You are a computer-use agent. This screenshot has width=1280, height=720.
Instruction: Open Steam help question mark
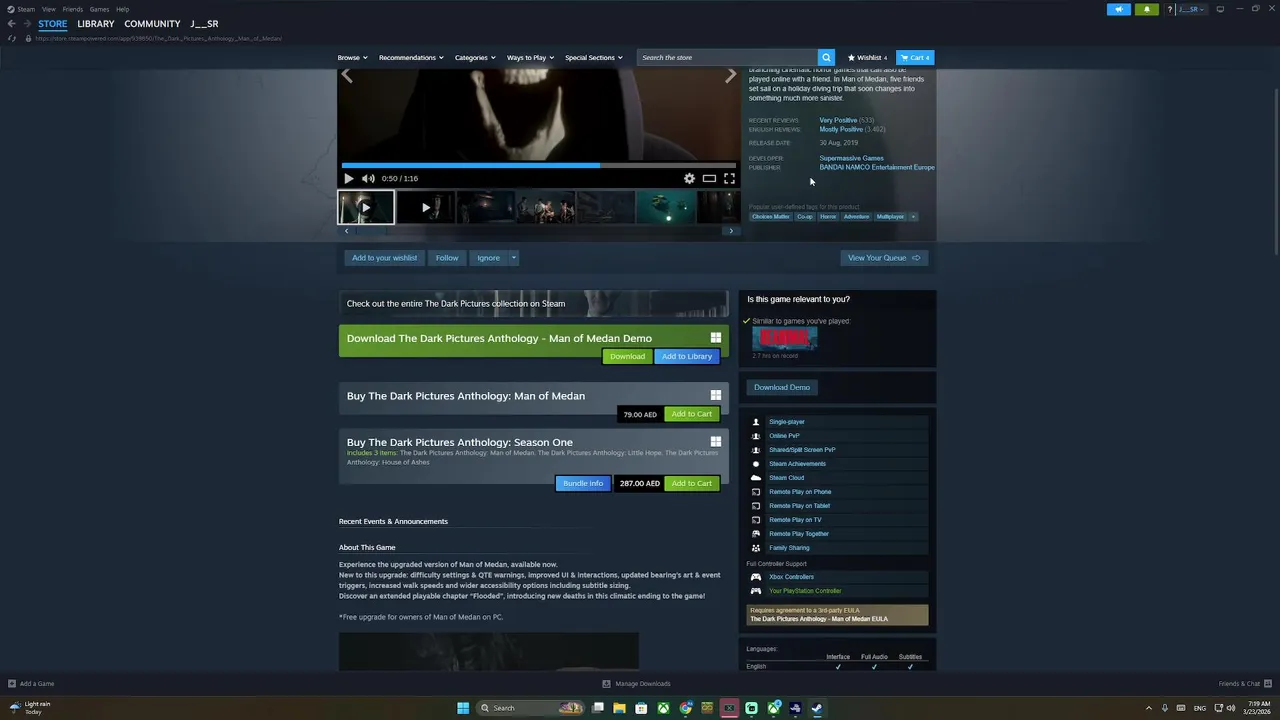coord(1169,9)
